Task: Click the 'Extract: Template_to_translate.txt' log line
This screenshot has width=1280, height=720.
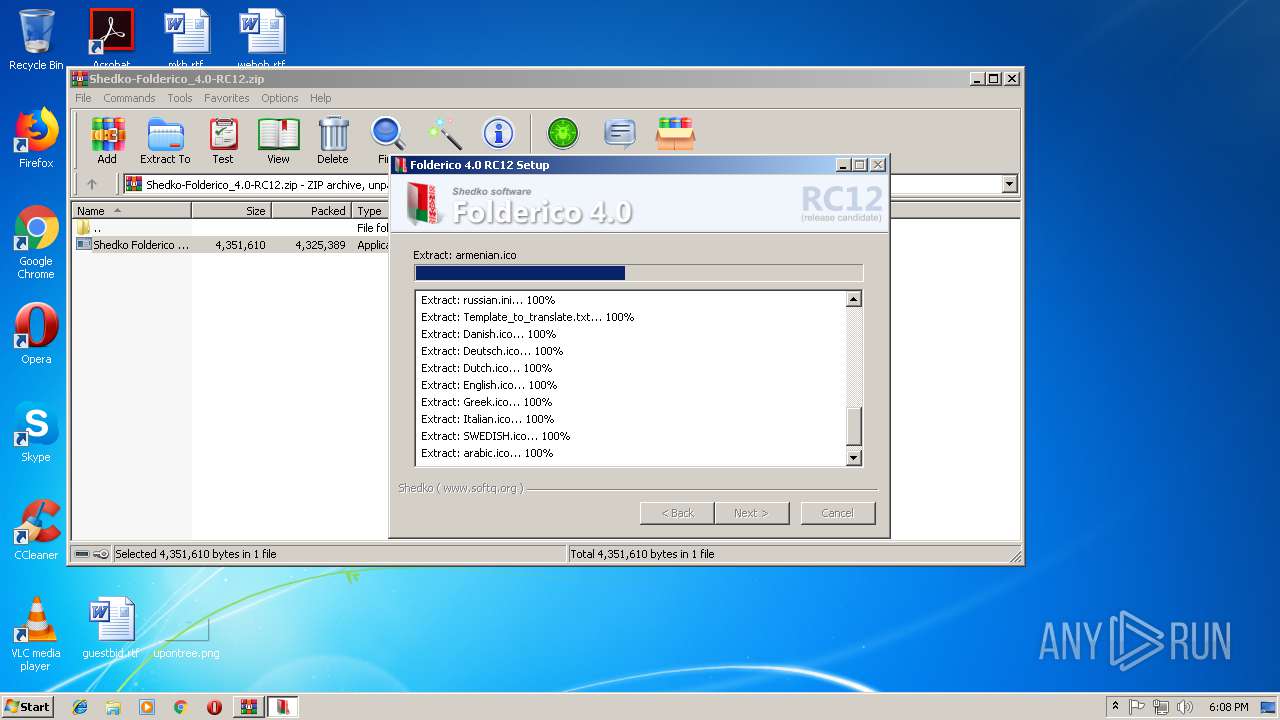Action: [527, 317]
